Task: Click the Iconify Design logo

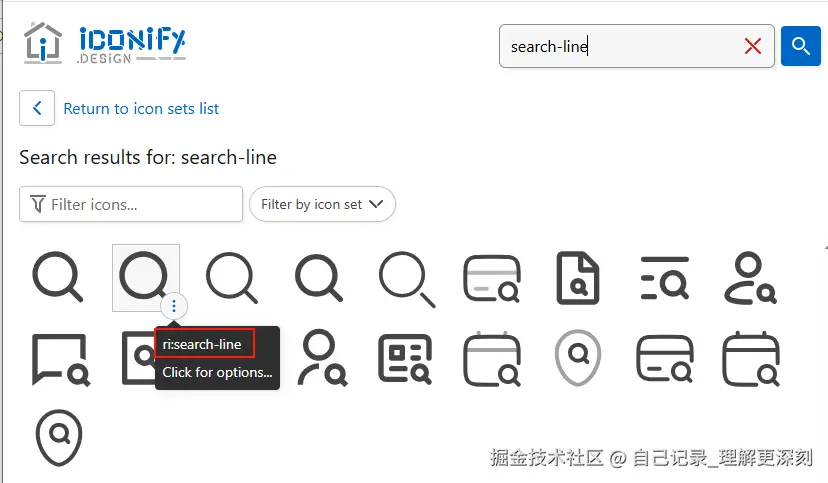Action: [105, 44]
